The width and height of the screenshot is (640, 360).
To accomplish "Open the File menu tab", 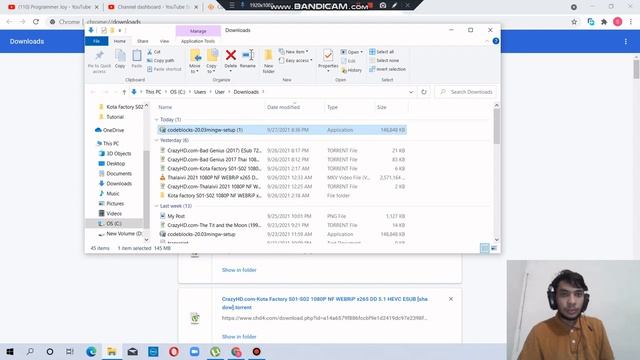I will 96,41.
